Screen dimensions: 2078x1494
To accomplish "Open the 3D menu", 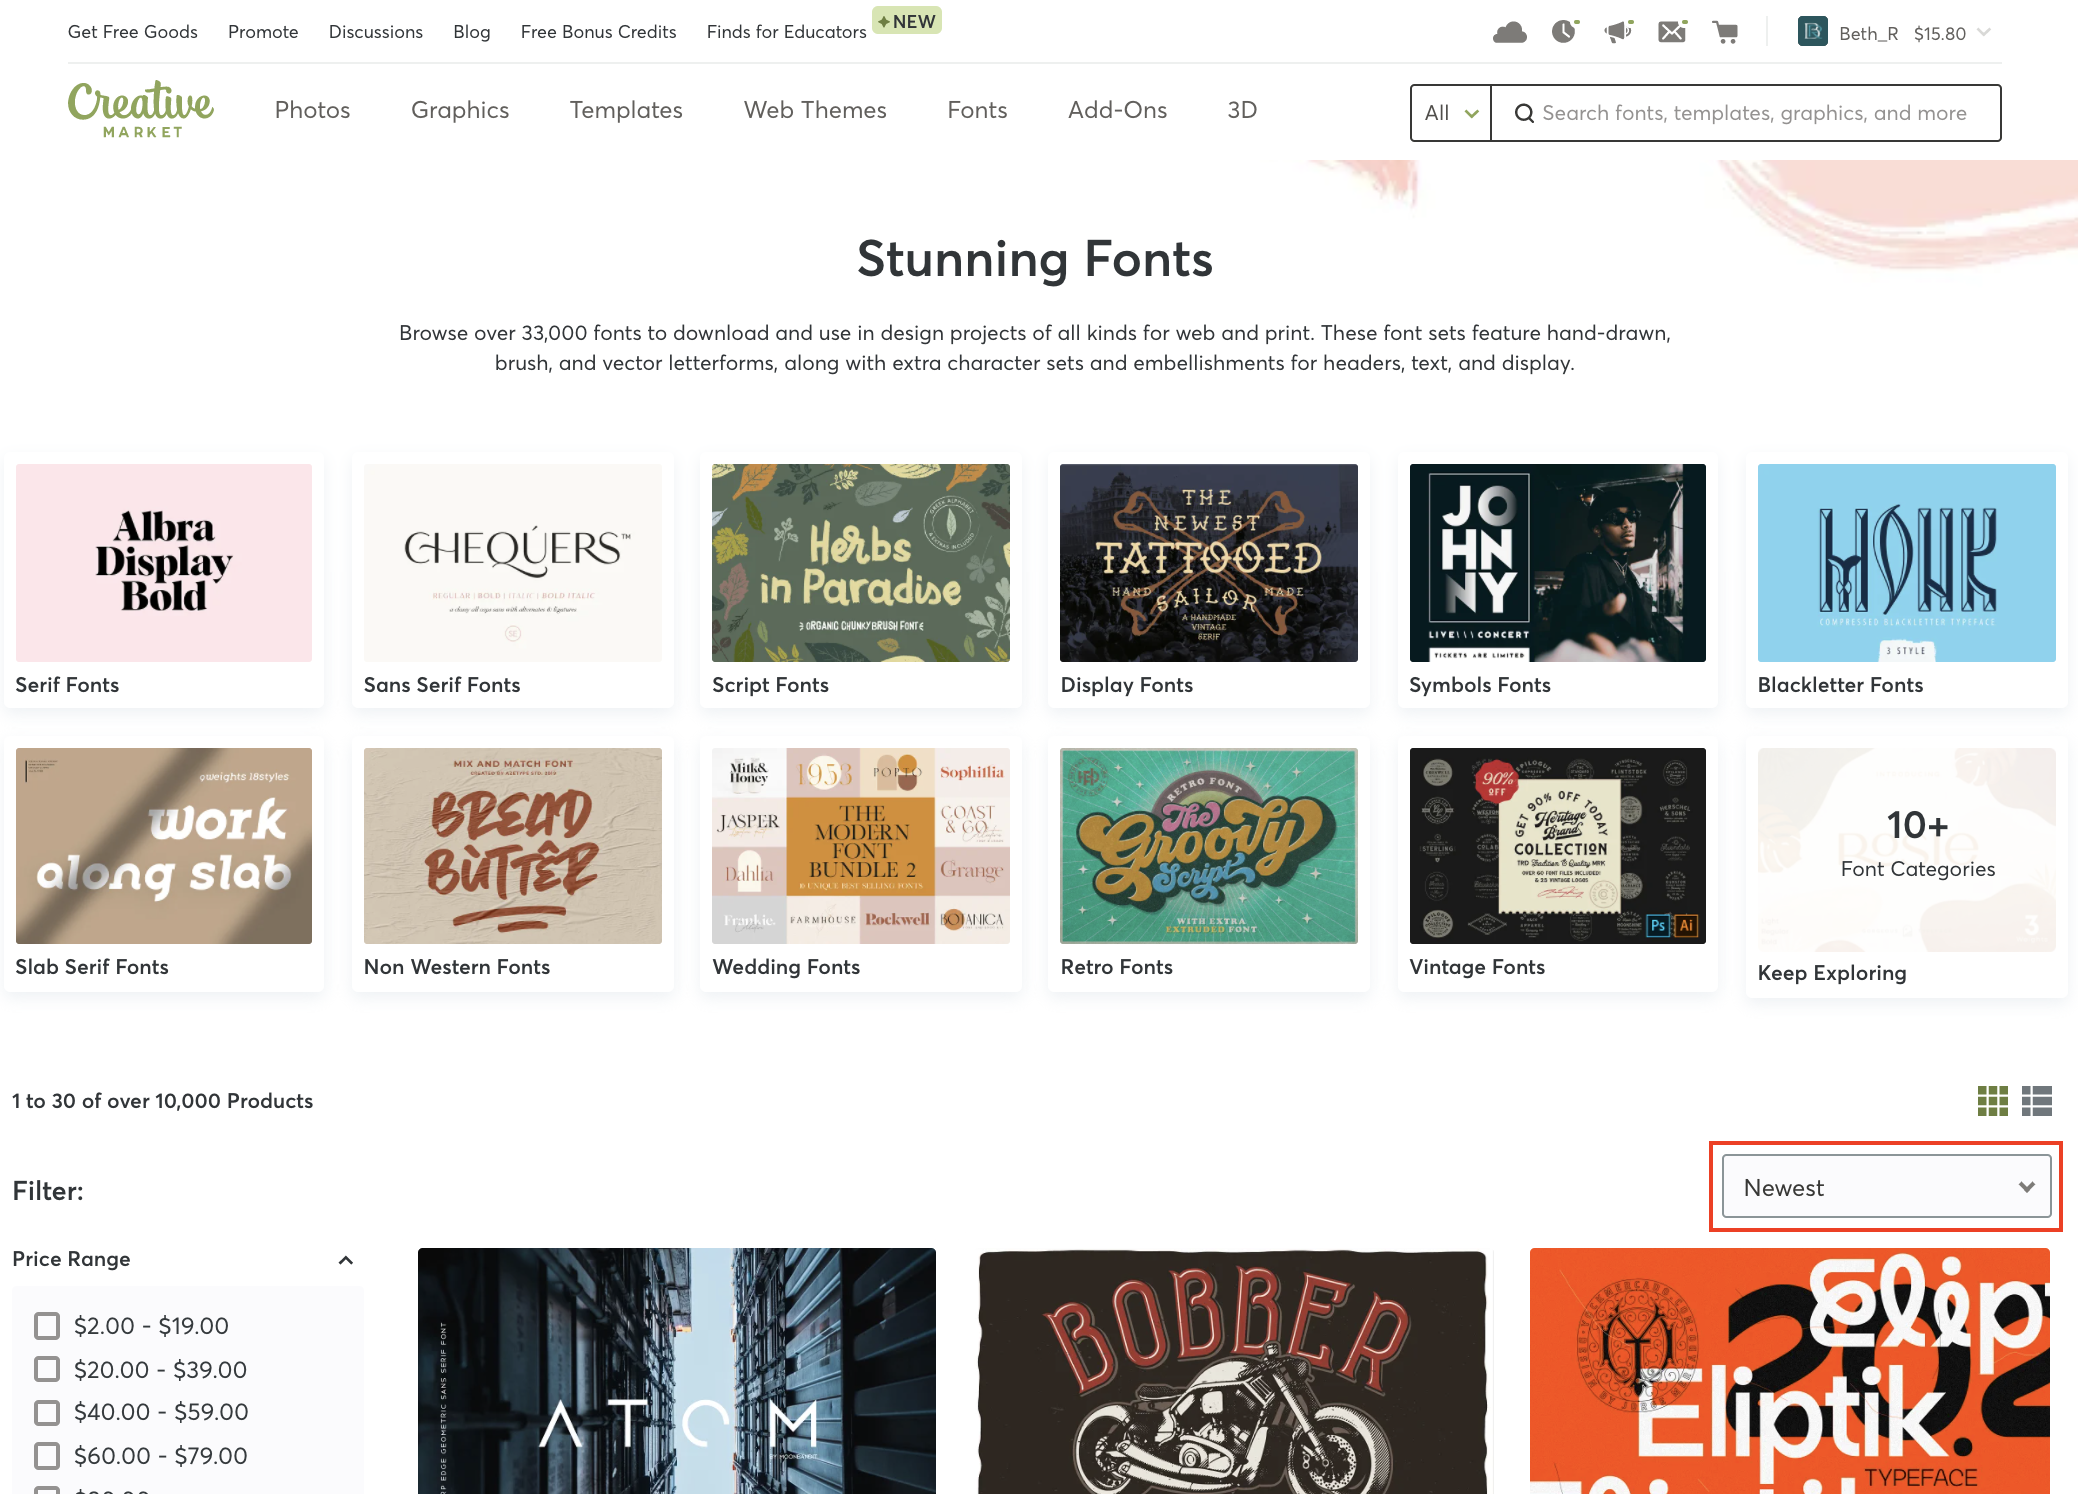I will 1242,110.
